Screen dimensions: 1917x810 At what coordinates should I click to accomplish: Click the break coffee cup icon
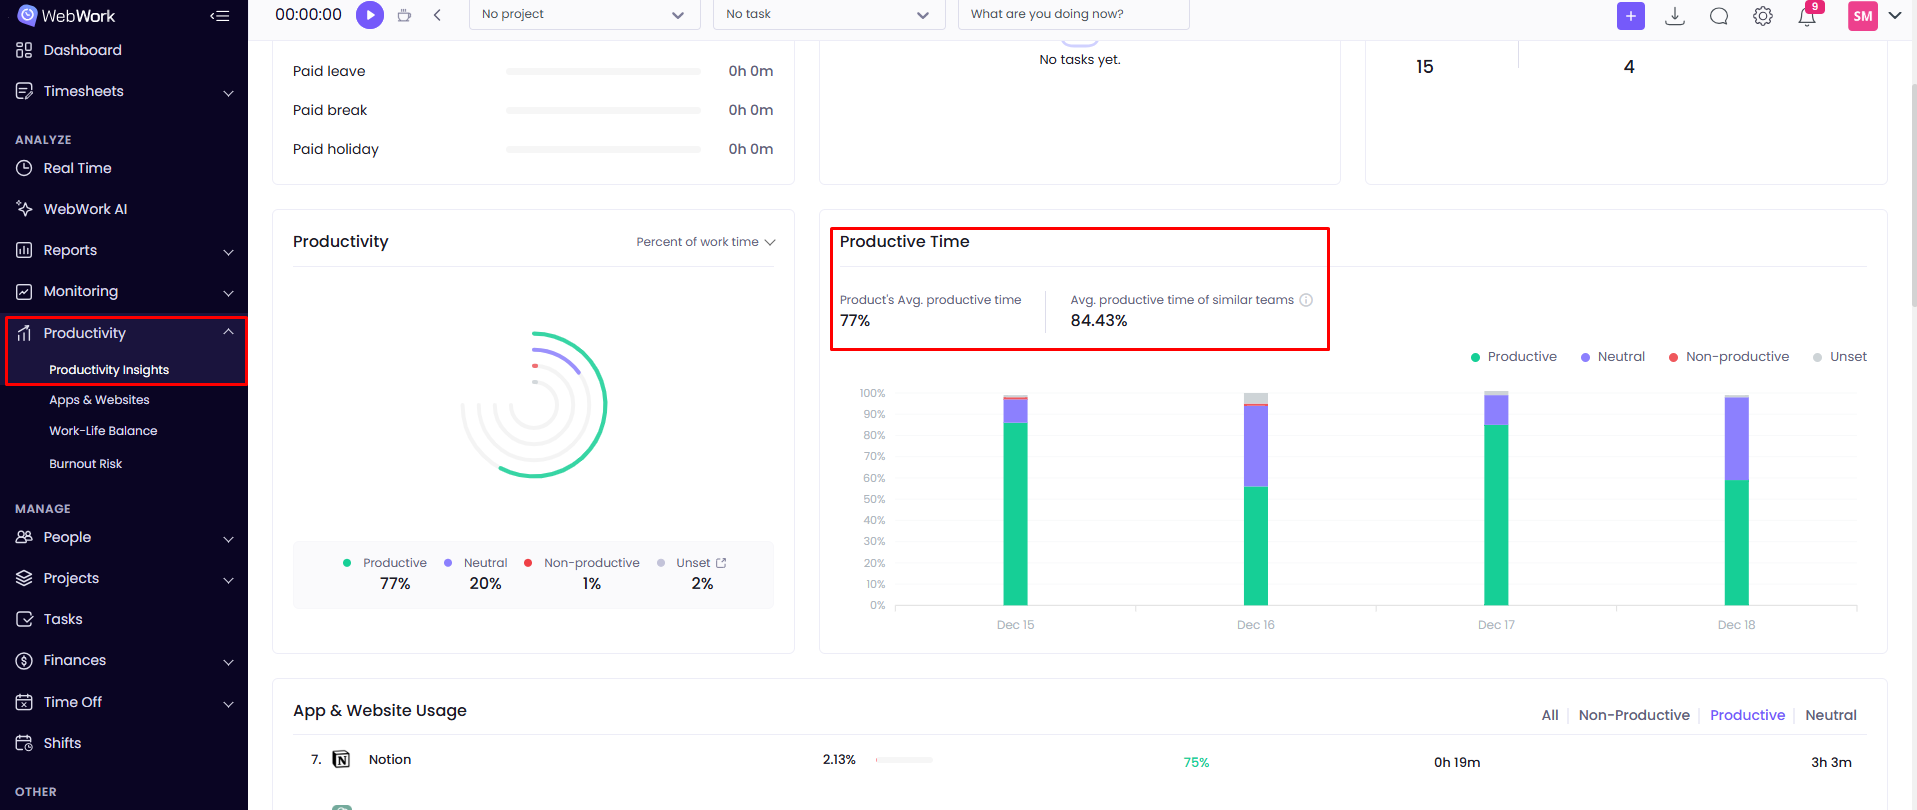tap(404, 15)
